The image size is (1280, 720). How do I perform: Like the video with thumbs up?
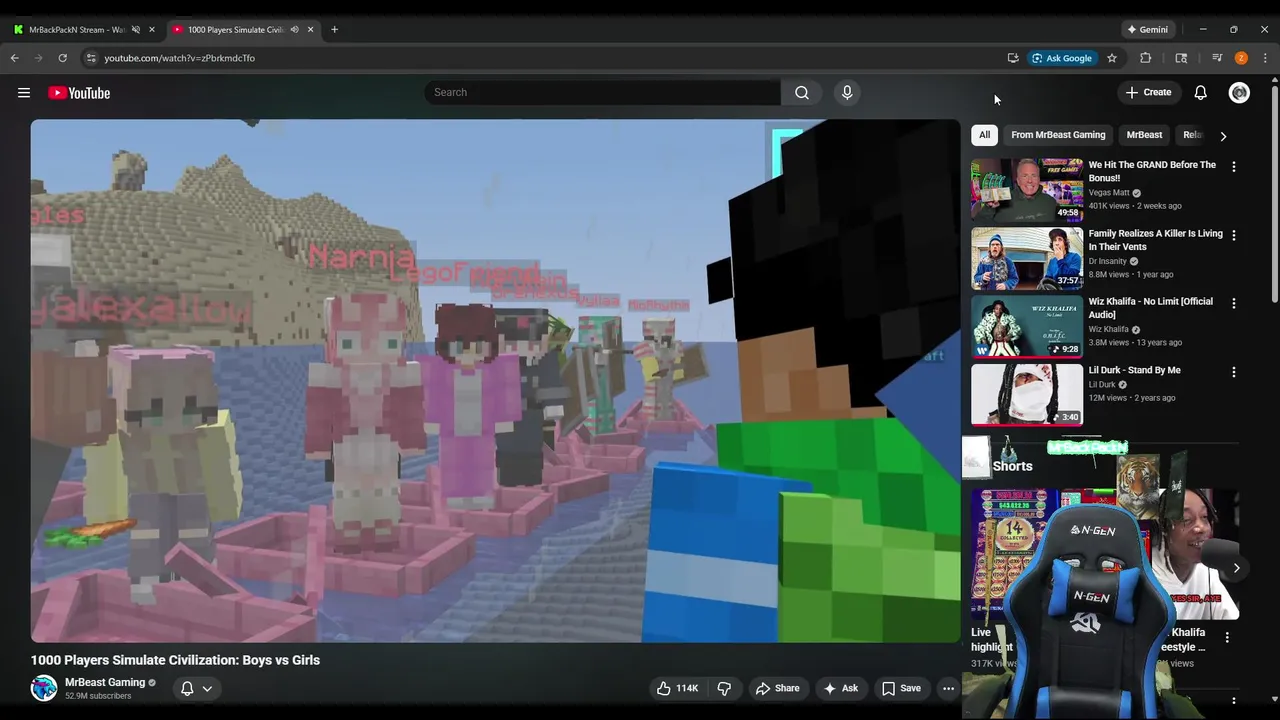[677, 688]
